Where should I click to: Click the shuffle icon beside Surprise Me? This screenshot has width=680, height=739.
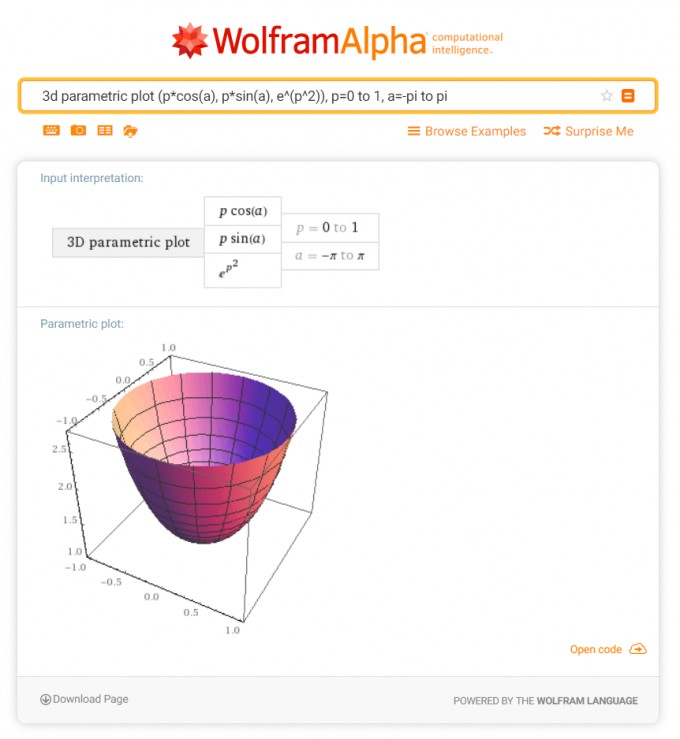[552, 131]
